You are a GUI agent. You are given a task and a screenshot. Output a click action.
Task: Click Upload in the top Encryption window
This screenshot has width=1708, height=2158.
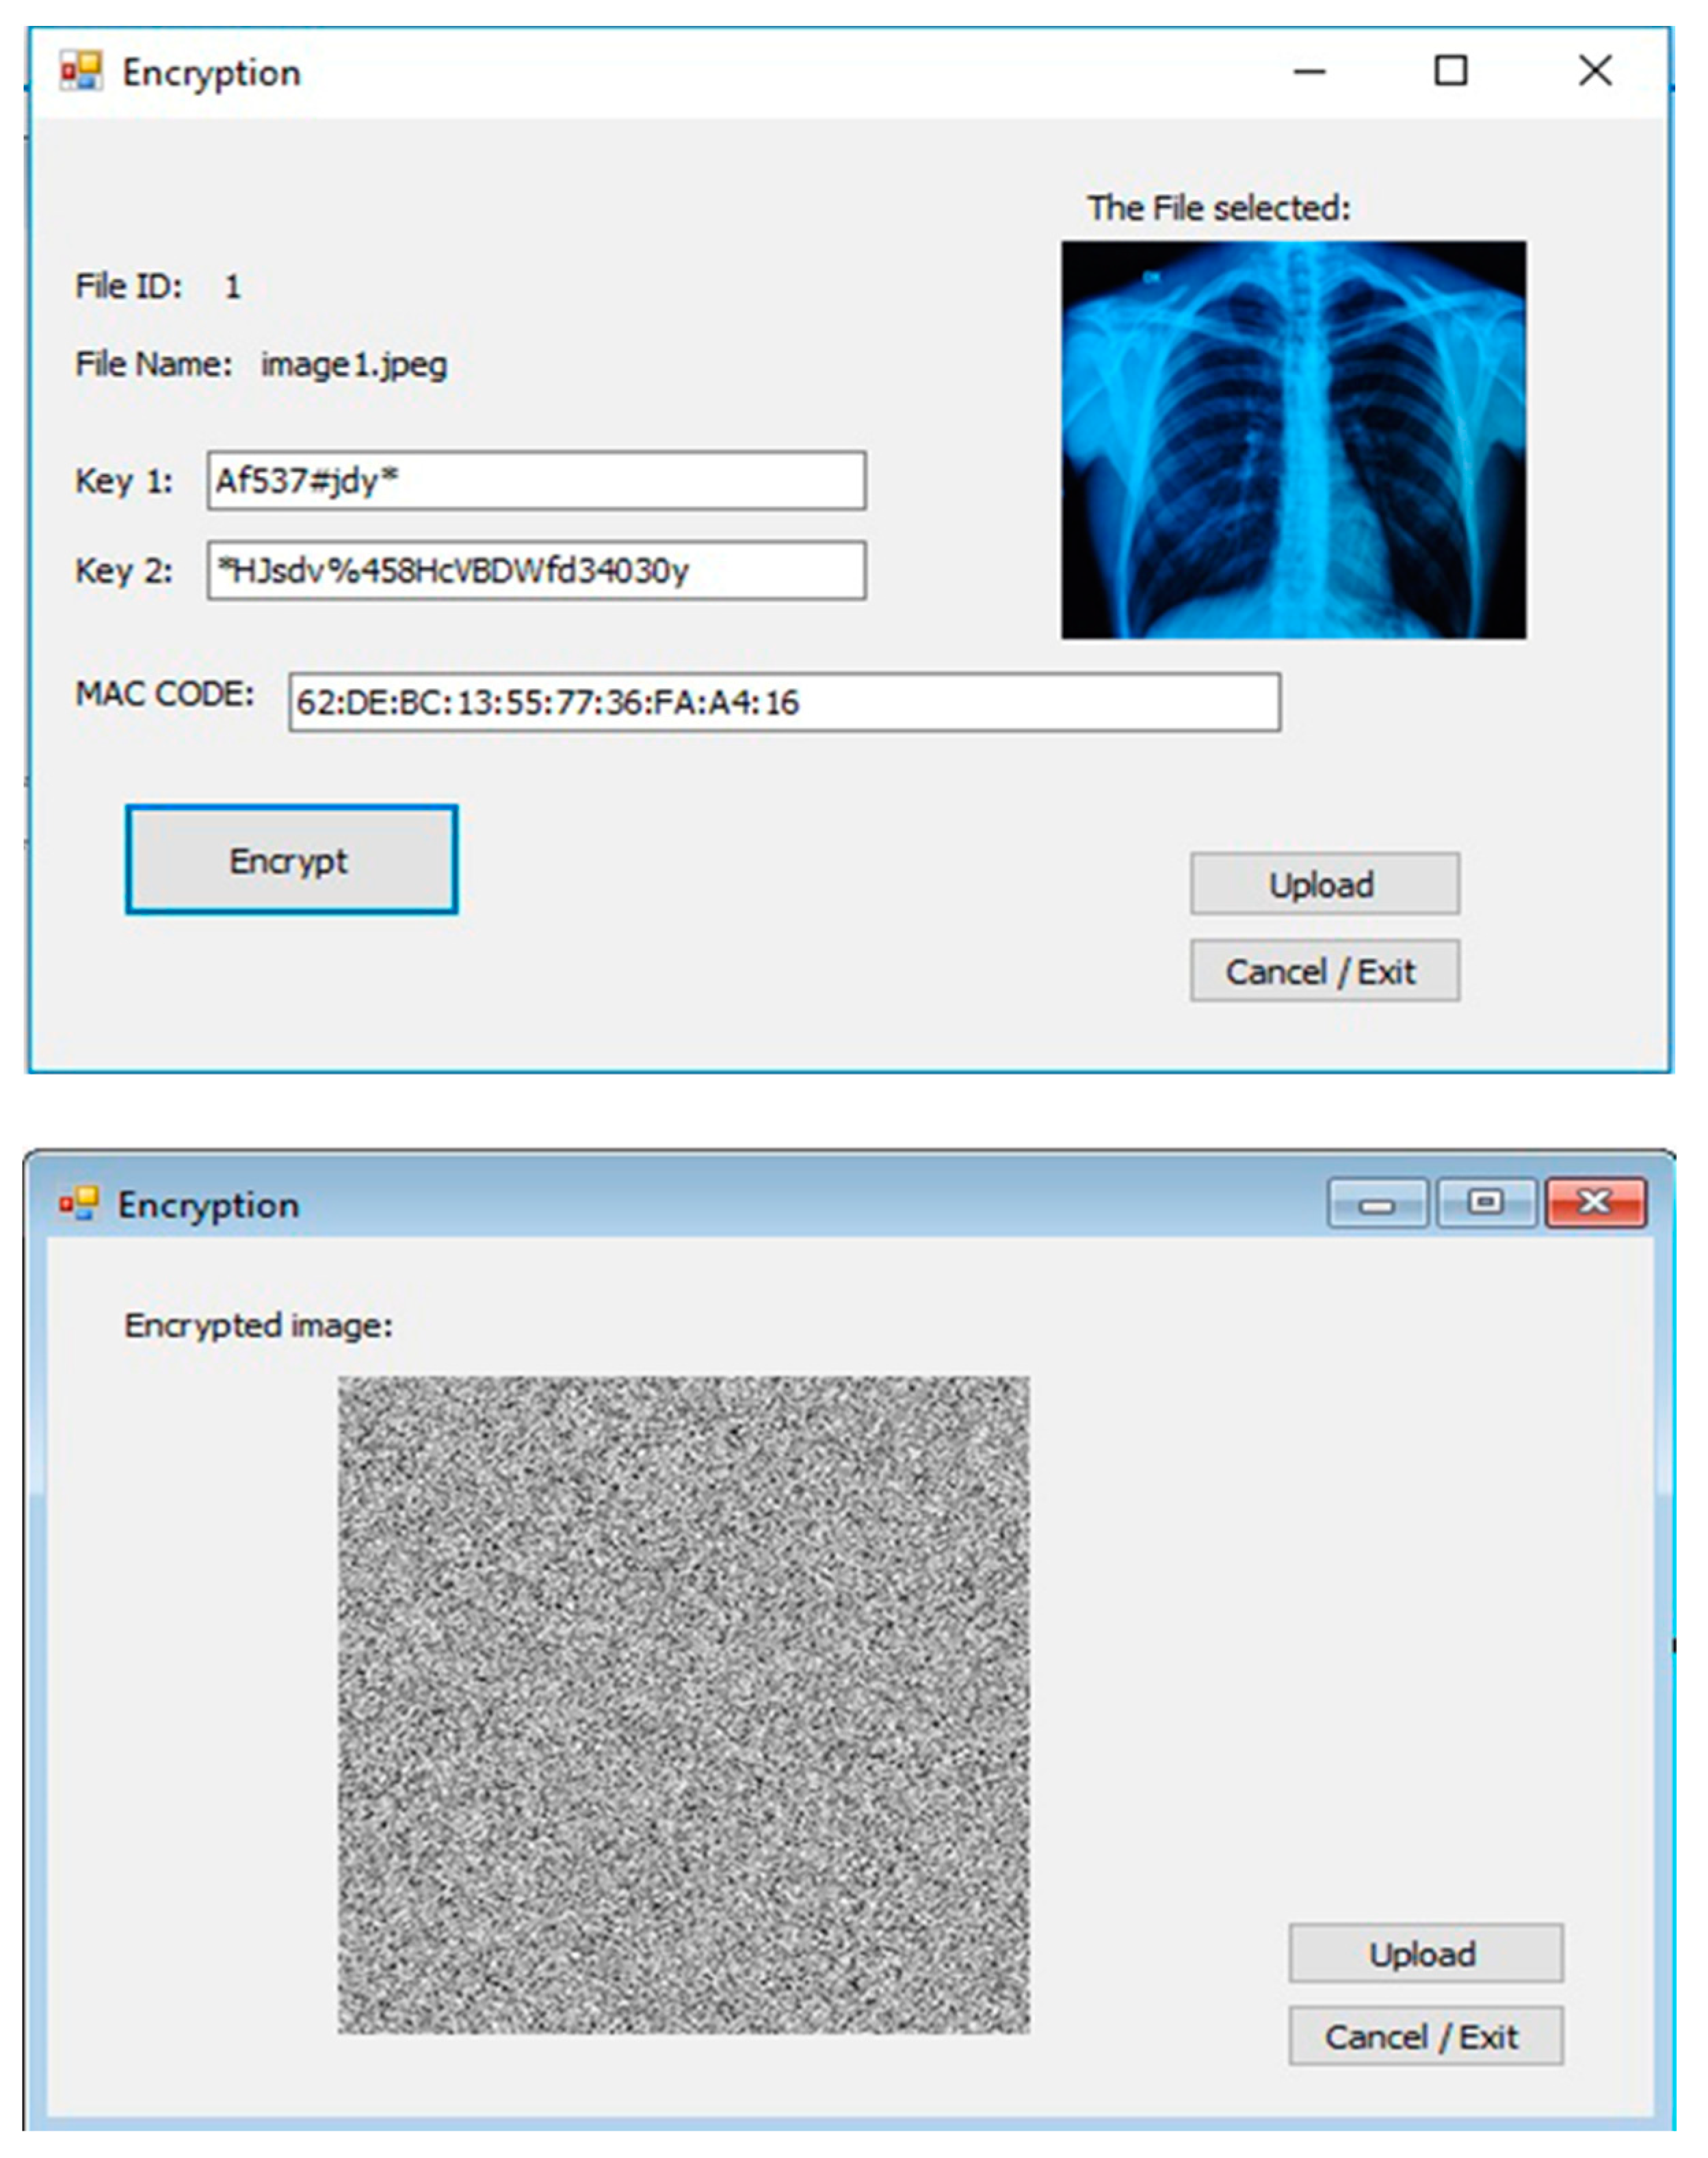1324,883
